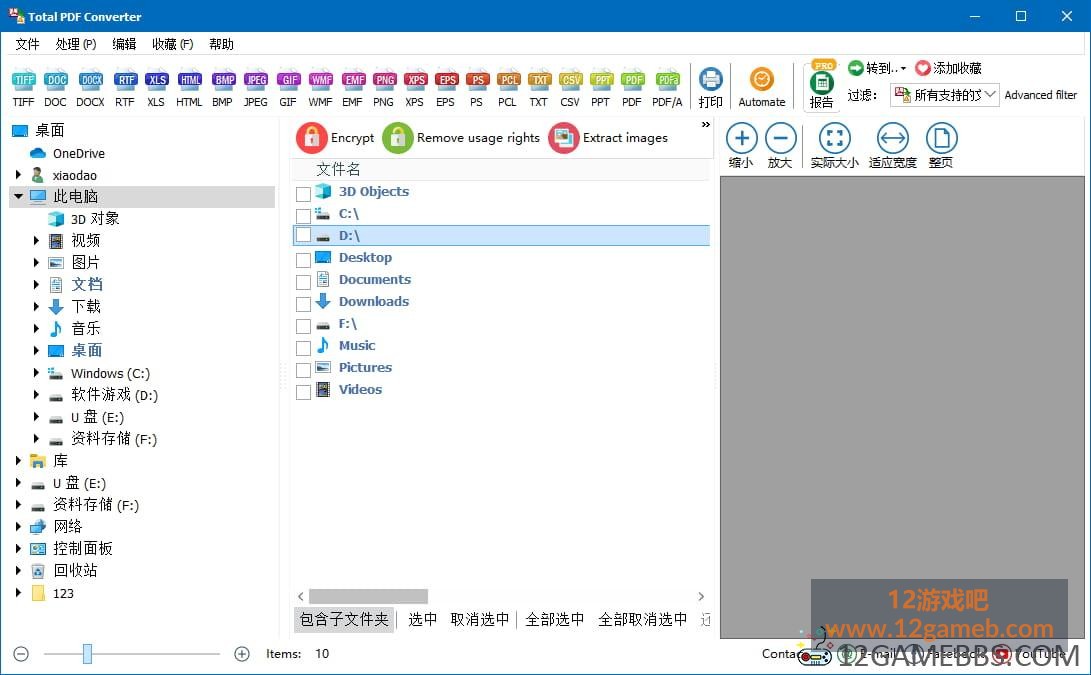Select the EPS conversion icon
Viewport: 1091px width, 675px height.
pos(446,88)
